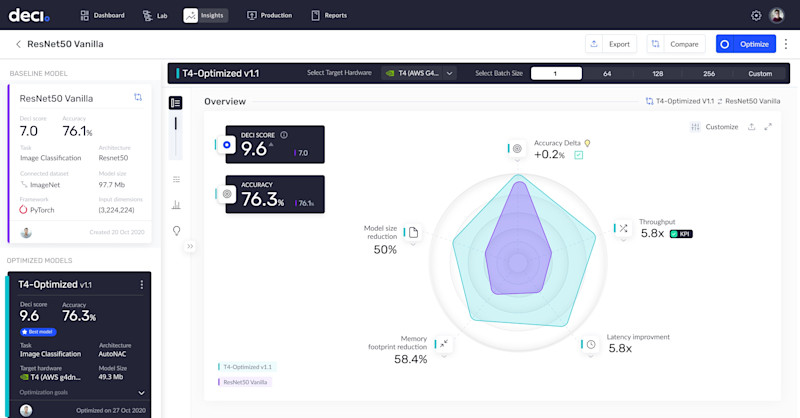This screenshot has height=418, width=800.
Task: Click swap icon on ResNet50 Vanilla card
Action: pos(138,97)
